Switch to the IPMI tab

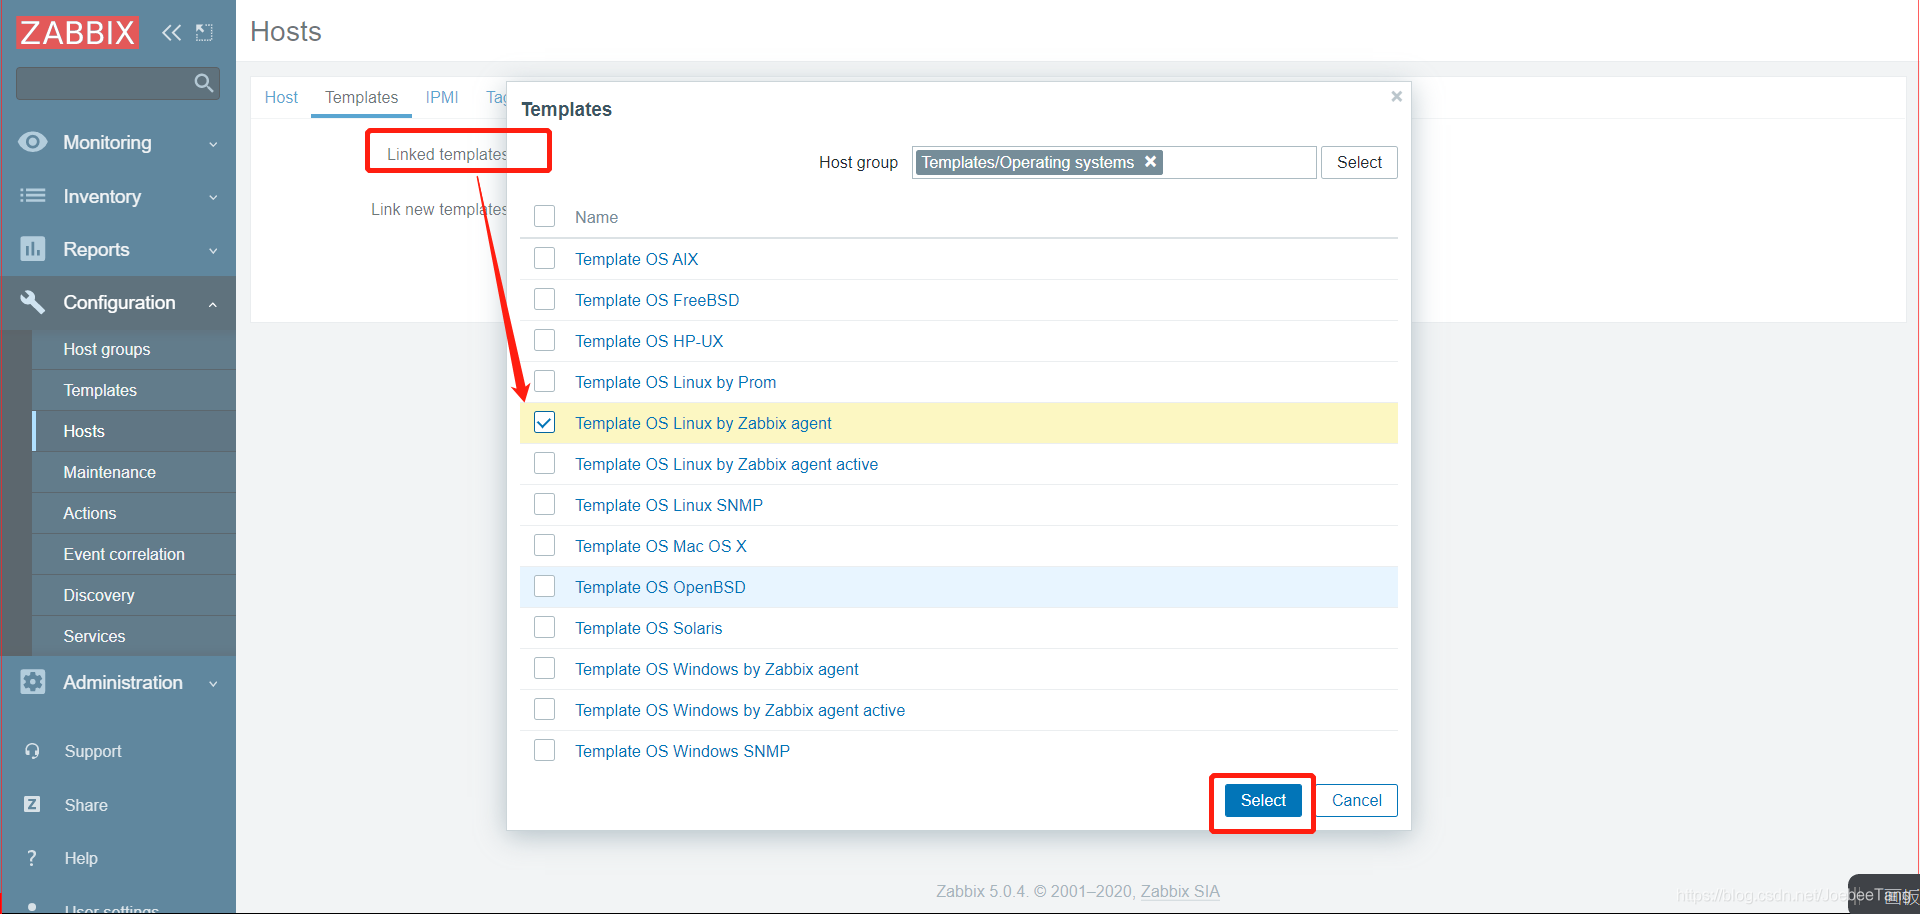442,97
